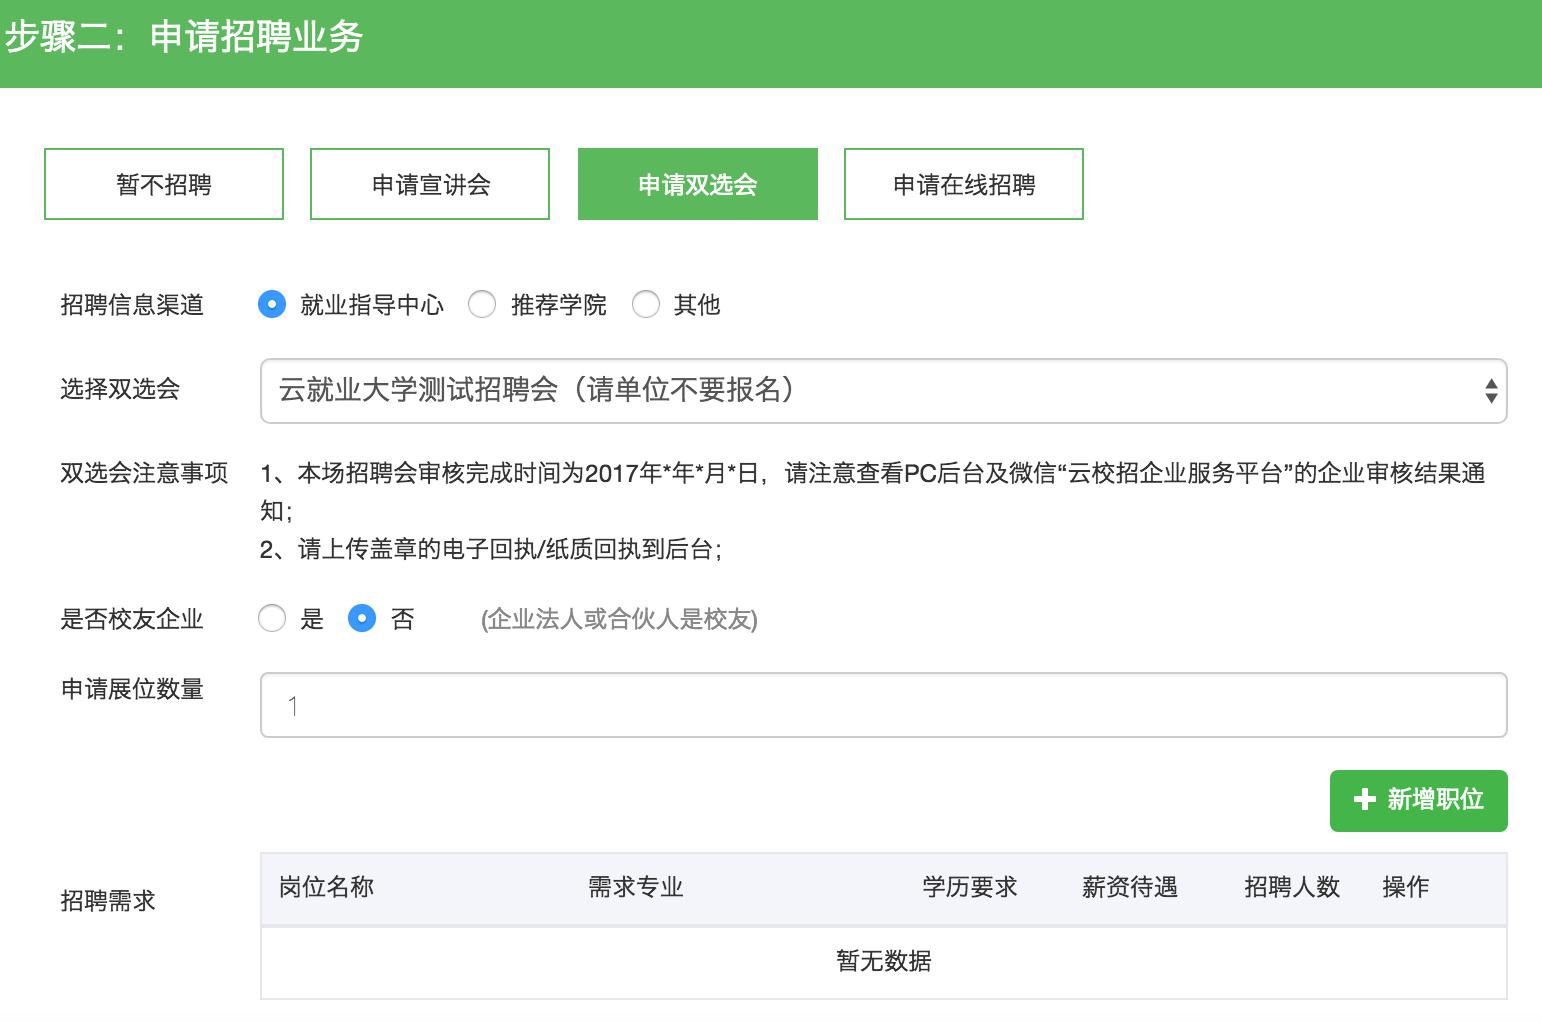Select 否 for alumni enterprise question
The height and width of the screenshot is (1022, 1542).
coord(362,619)
